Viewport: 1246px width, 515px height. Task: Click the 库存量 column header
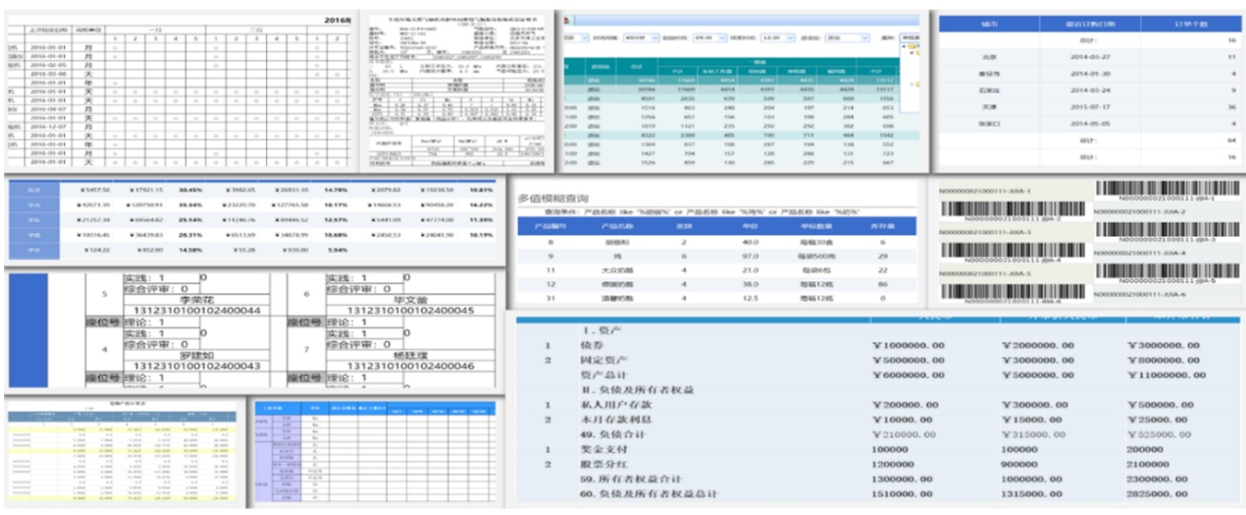coord(883,227)
